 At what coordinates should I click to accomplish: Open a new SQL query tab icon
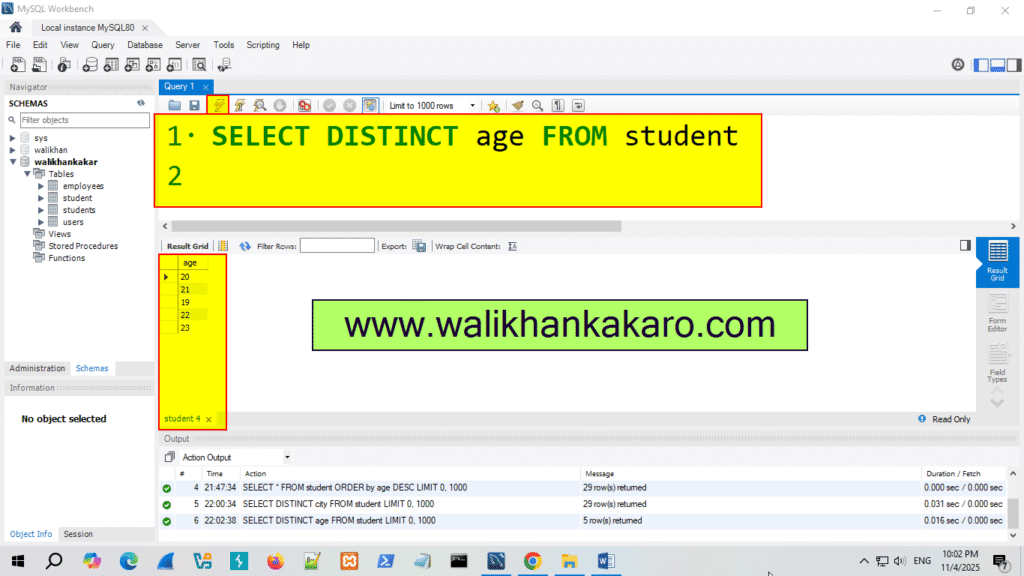pyautogui.click(x=16, y=64)
